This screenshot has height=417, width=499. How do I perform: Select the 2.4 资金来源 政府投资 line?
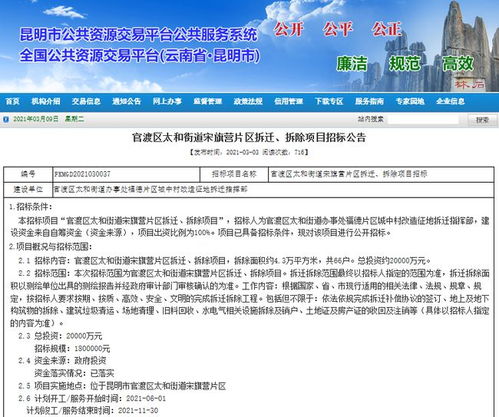pyautogui.click(x=62, y=361)
